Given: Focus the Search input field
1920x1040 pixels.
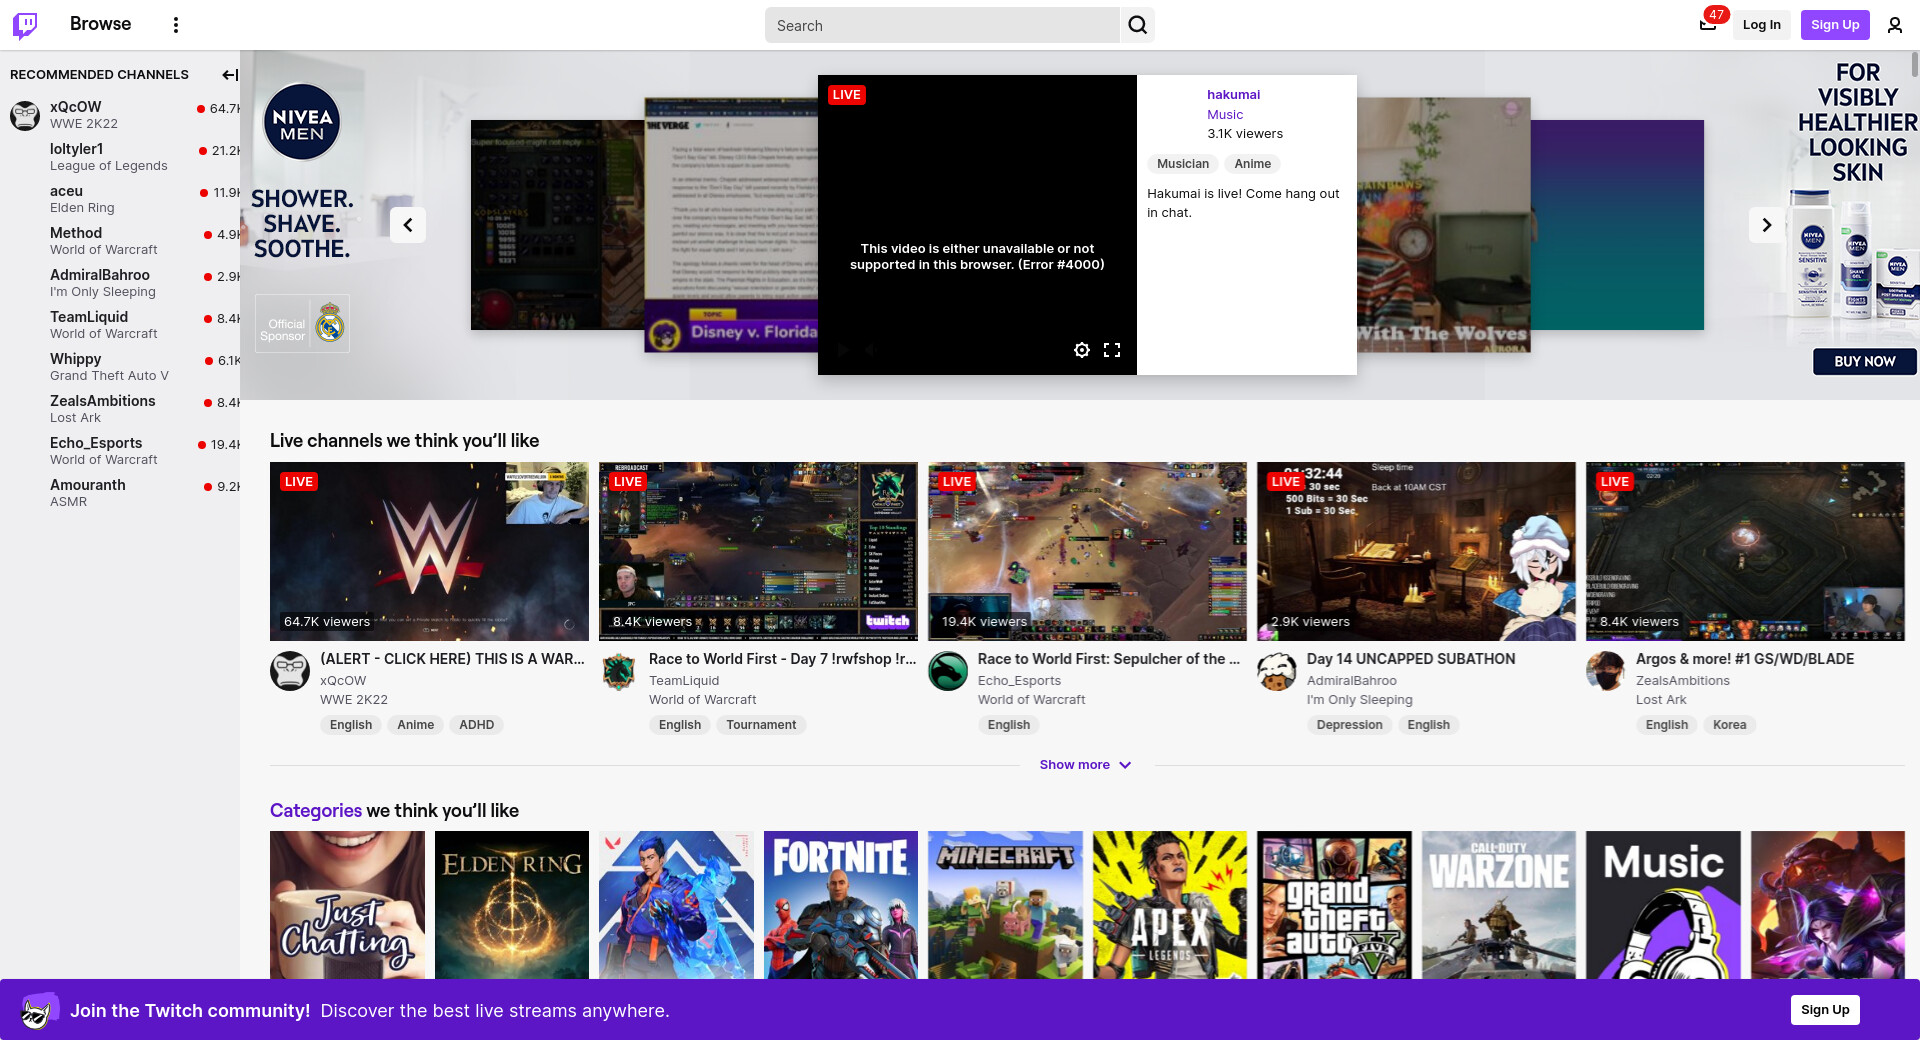Looking at the screenshot, I should coord(942,25).
